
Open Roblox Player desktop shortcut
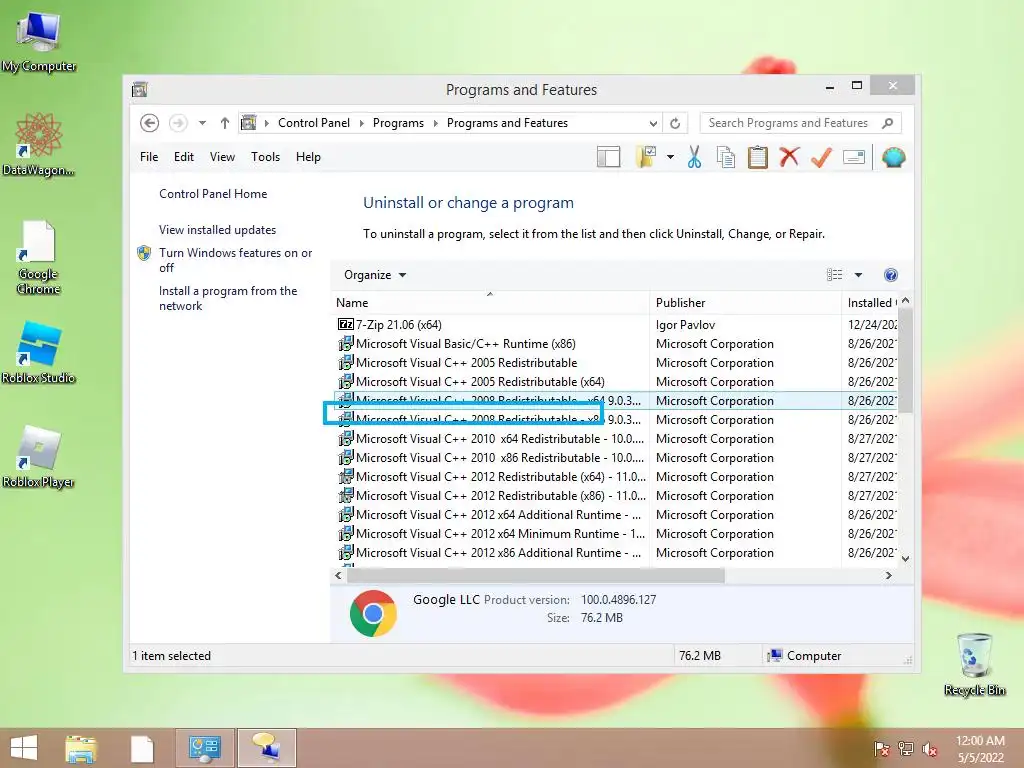pyautogui.click(x=39, y=456)
